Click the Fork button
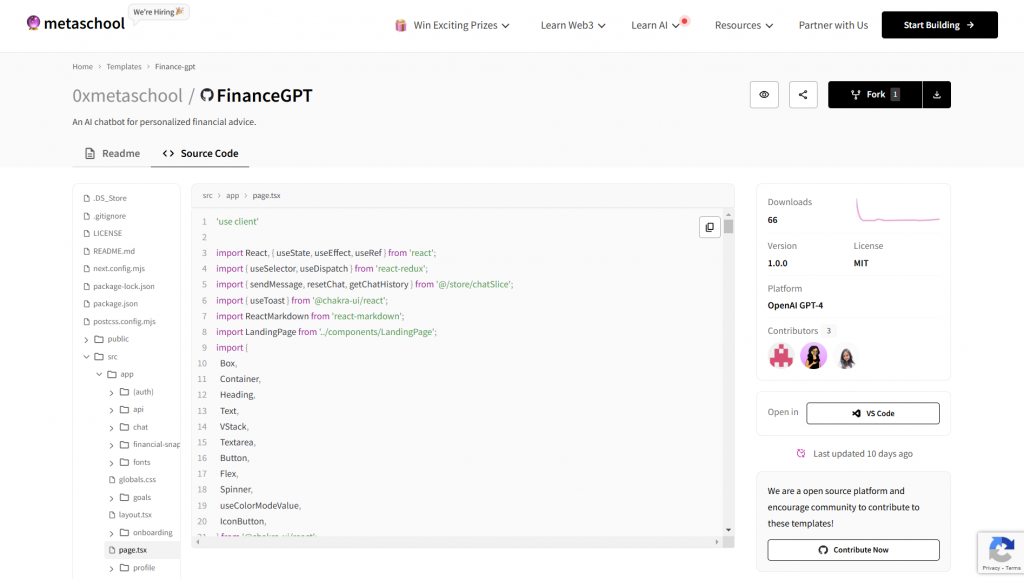Screen dimensions: 1024x579 coord(874,94)
